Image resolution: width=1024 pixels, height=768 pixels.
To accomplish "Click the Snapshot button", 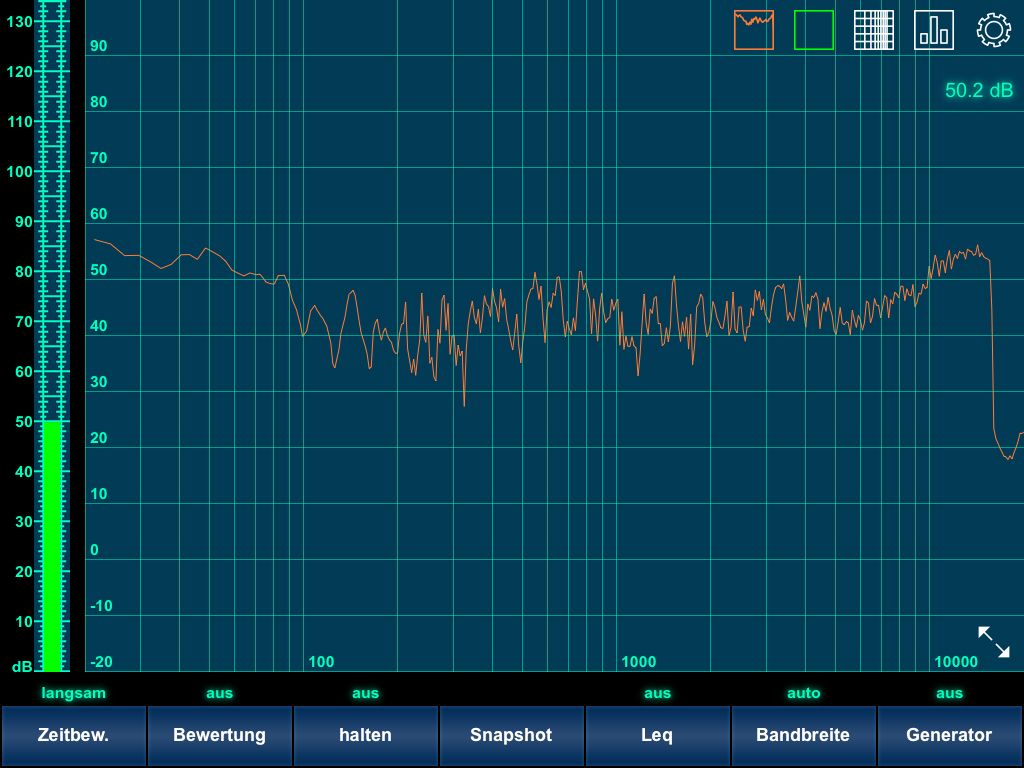I will pos(511,735).
